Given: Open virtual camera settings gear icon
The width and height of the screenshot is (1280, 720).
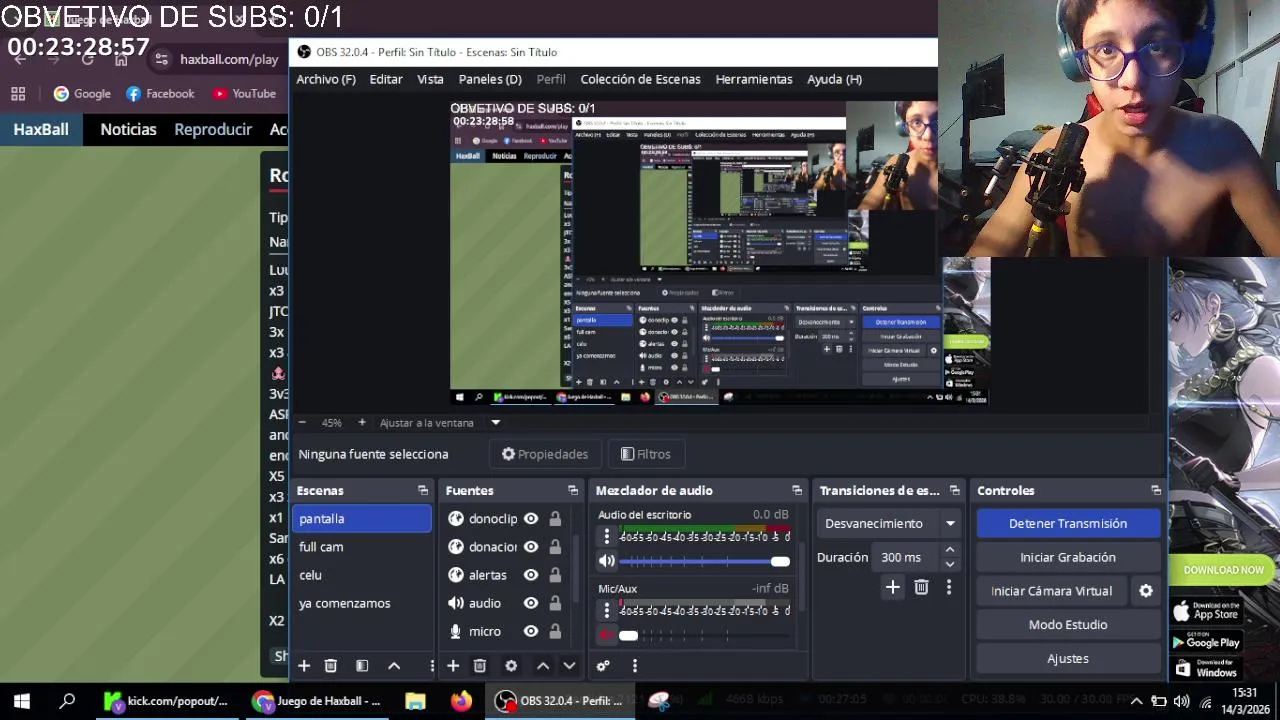Looking at the screenshot, I should pyautogui.click(x=1146, y=591).
